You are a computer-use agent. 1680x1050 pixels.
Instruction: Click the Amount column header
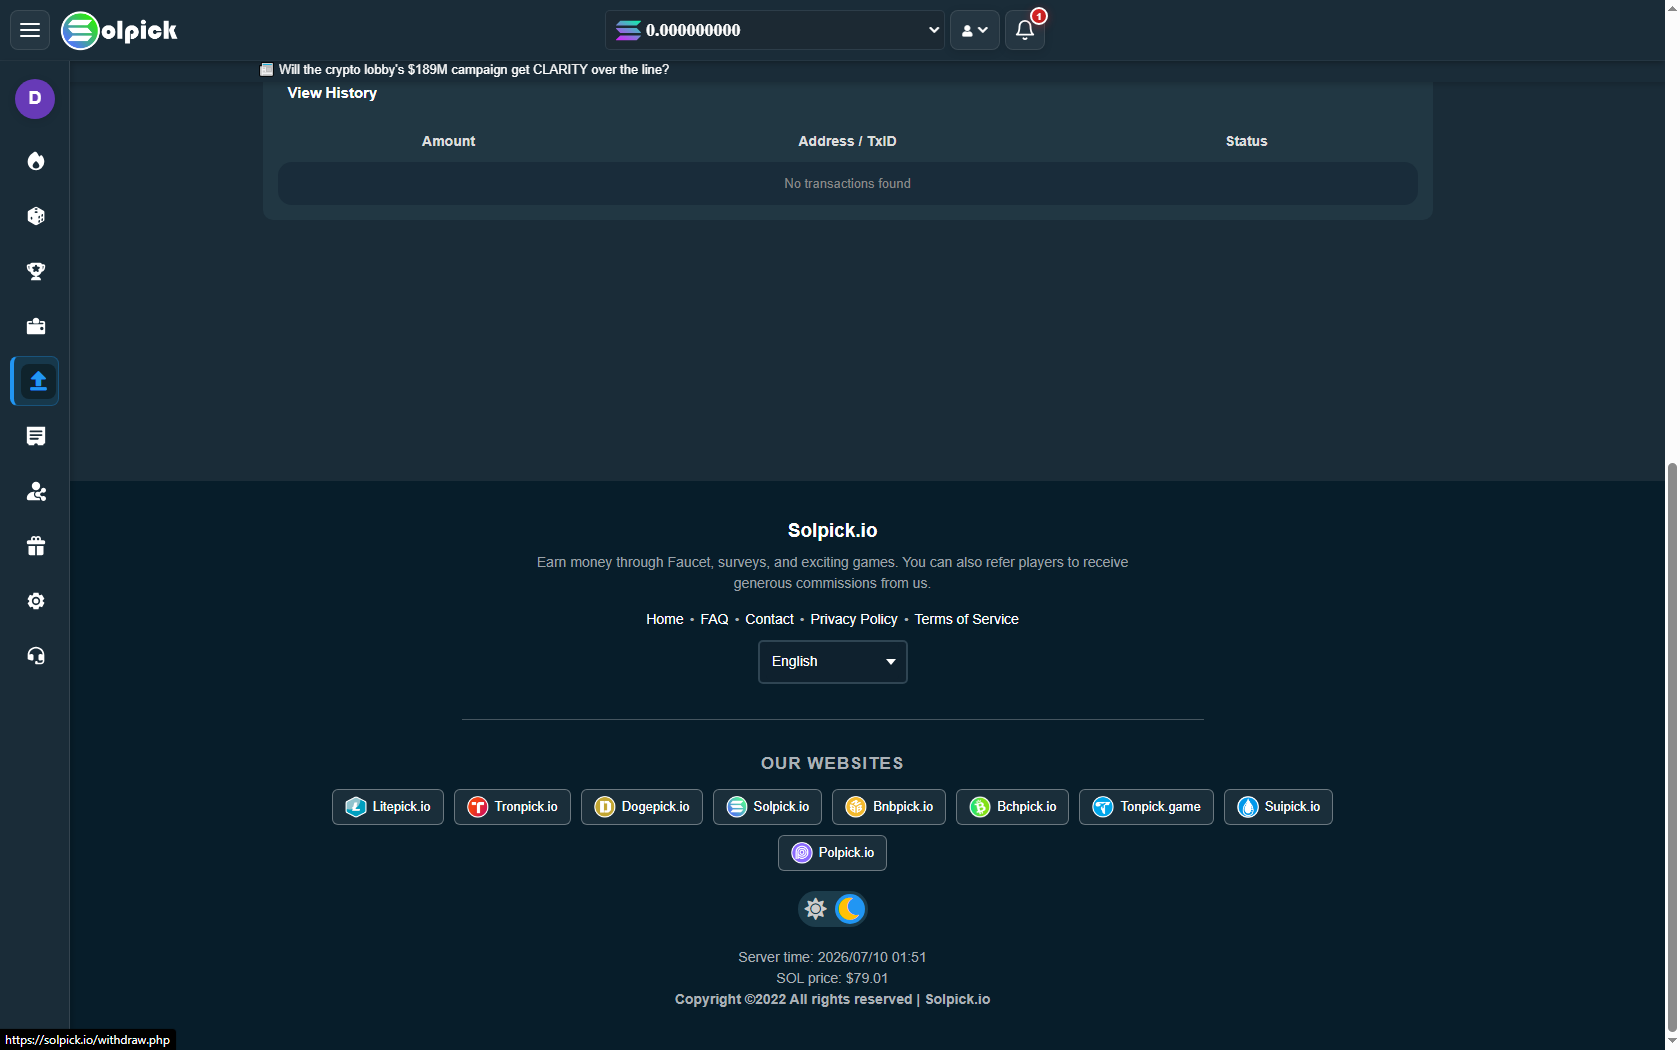tap(448, 141)
